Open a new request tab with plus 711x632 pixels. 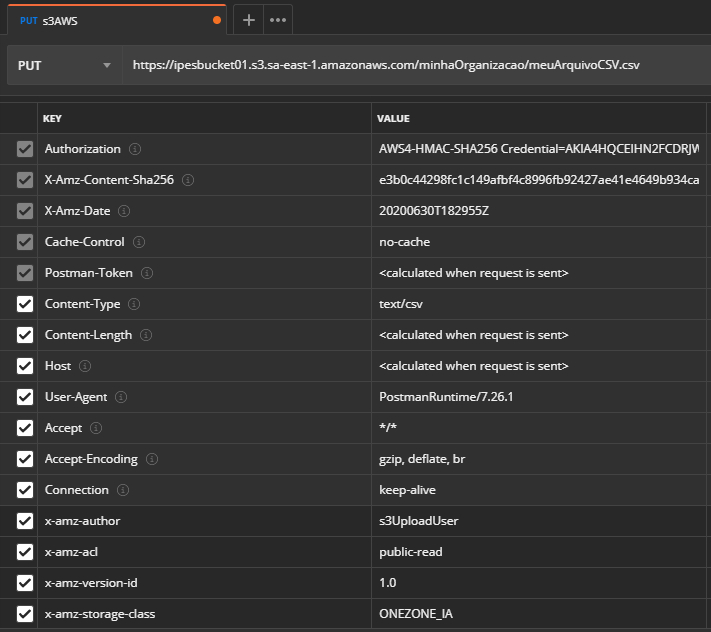coord(249,19)
